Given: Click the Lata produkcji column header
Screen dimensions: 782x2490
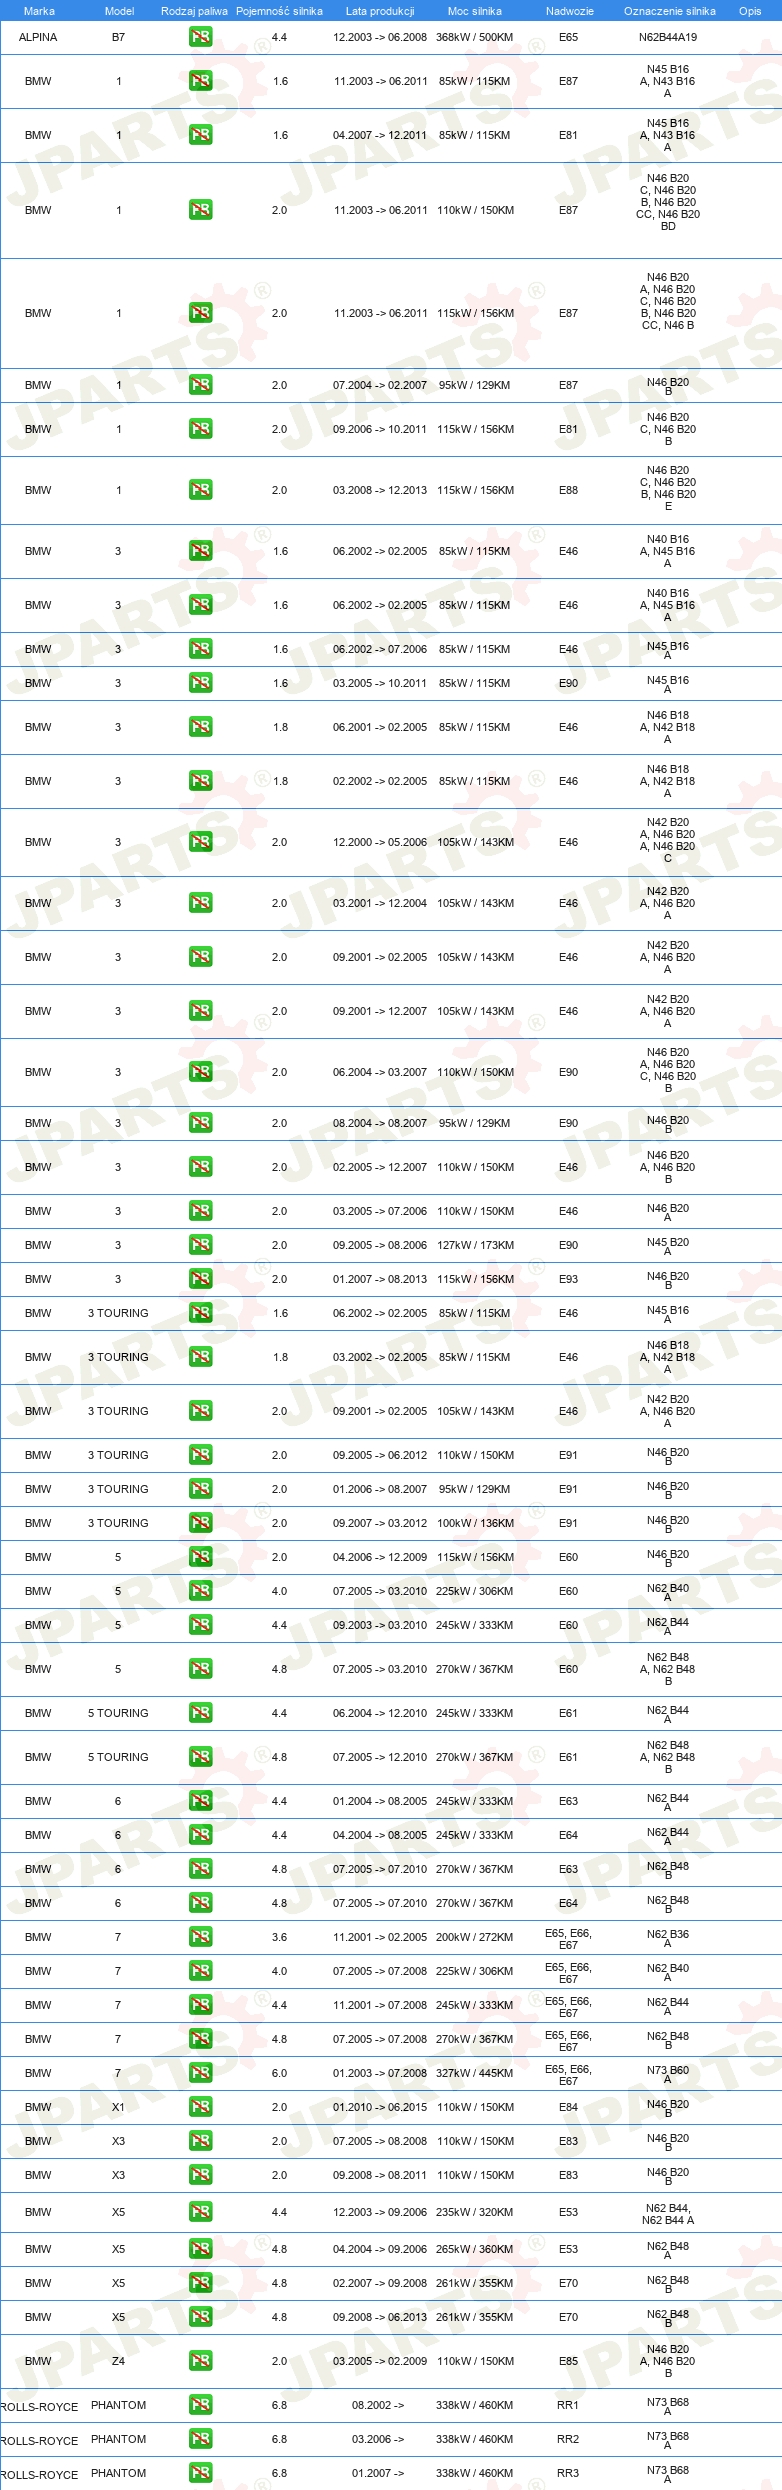Looking at the screenshot, I should (380, 11).
